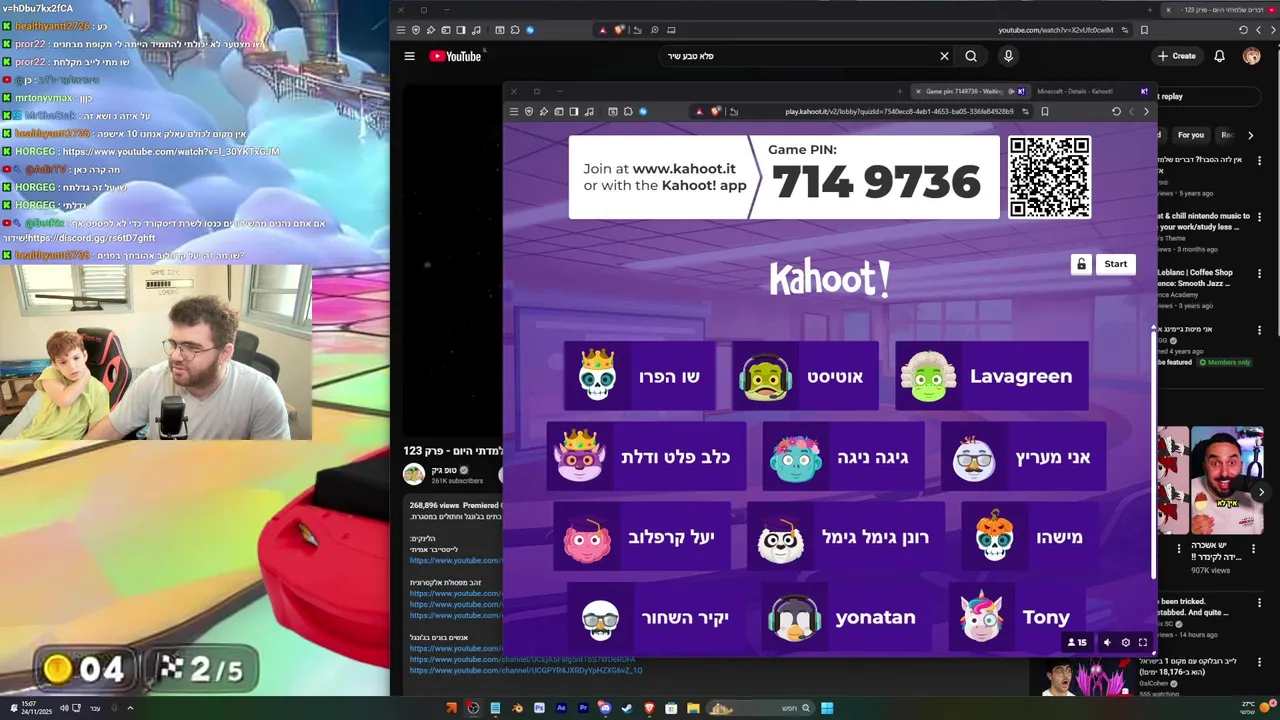Select player יעל קרפלוב with the pink avatar

[641, 537]
